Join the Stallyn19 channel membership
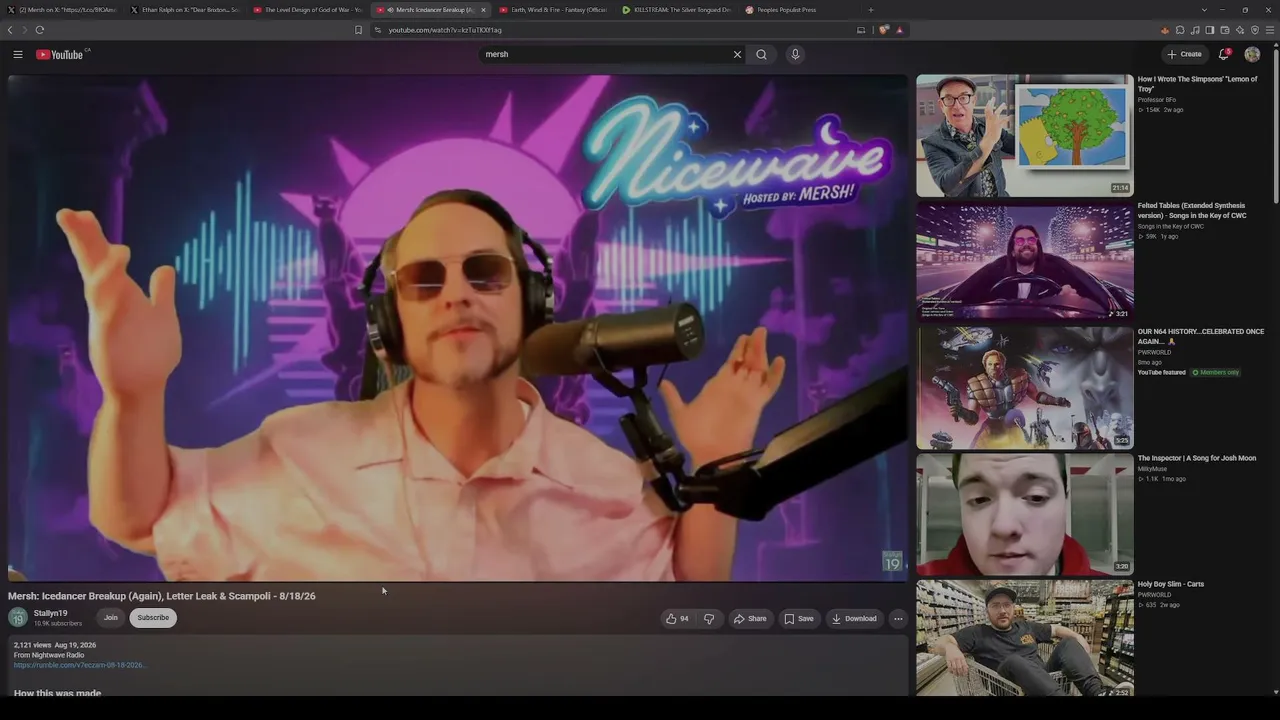Image resolution: width=1280 pixels, height=720 pixels. pyautogui.click(x=111, y=617)
